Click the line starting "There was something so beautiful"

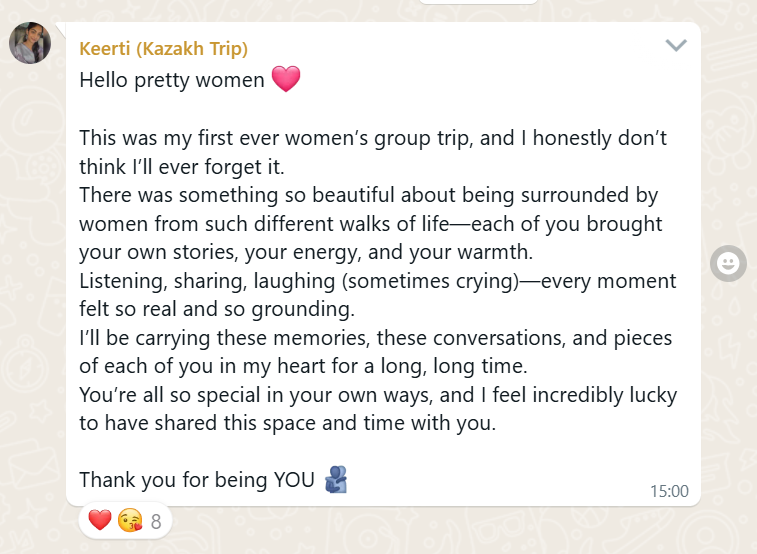click(x=369, y=195)
